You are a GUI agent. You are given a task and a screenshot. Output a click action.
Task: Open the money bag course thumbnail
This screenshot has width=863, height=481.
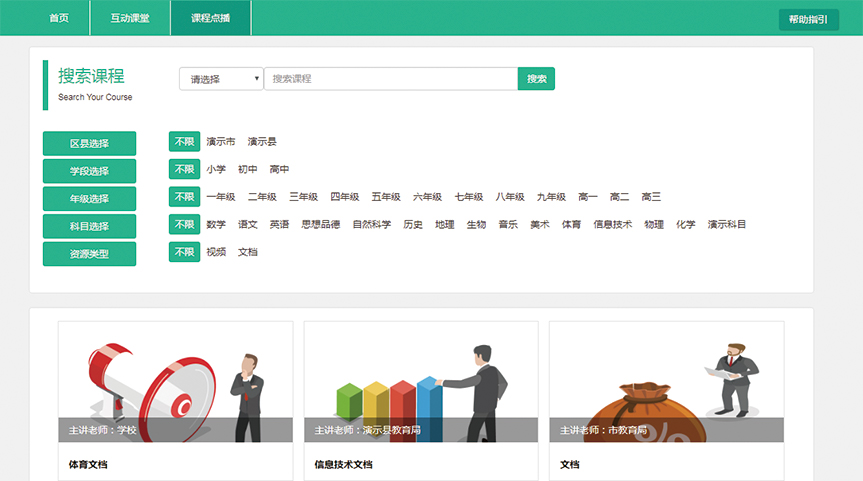click(667, 382)
